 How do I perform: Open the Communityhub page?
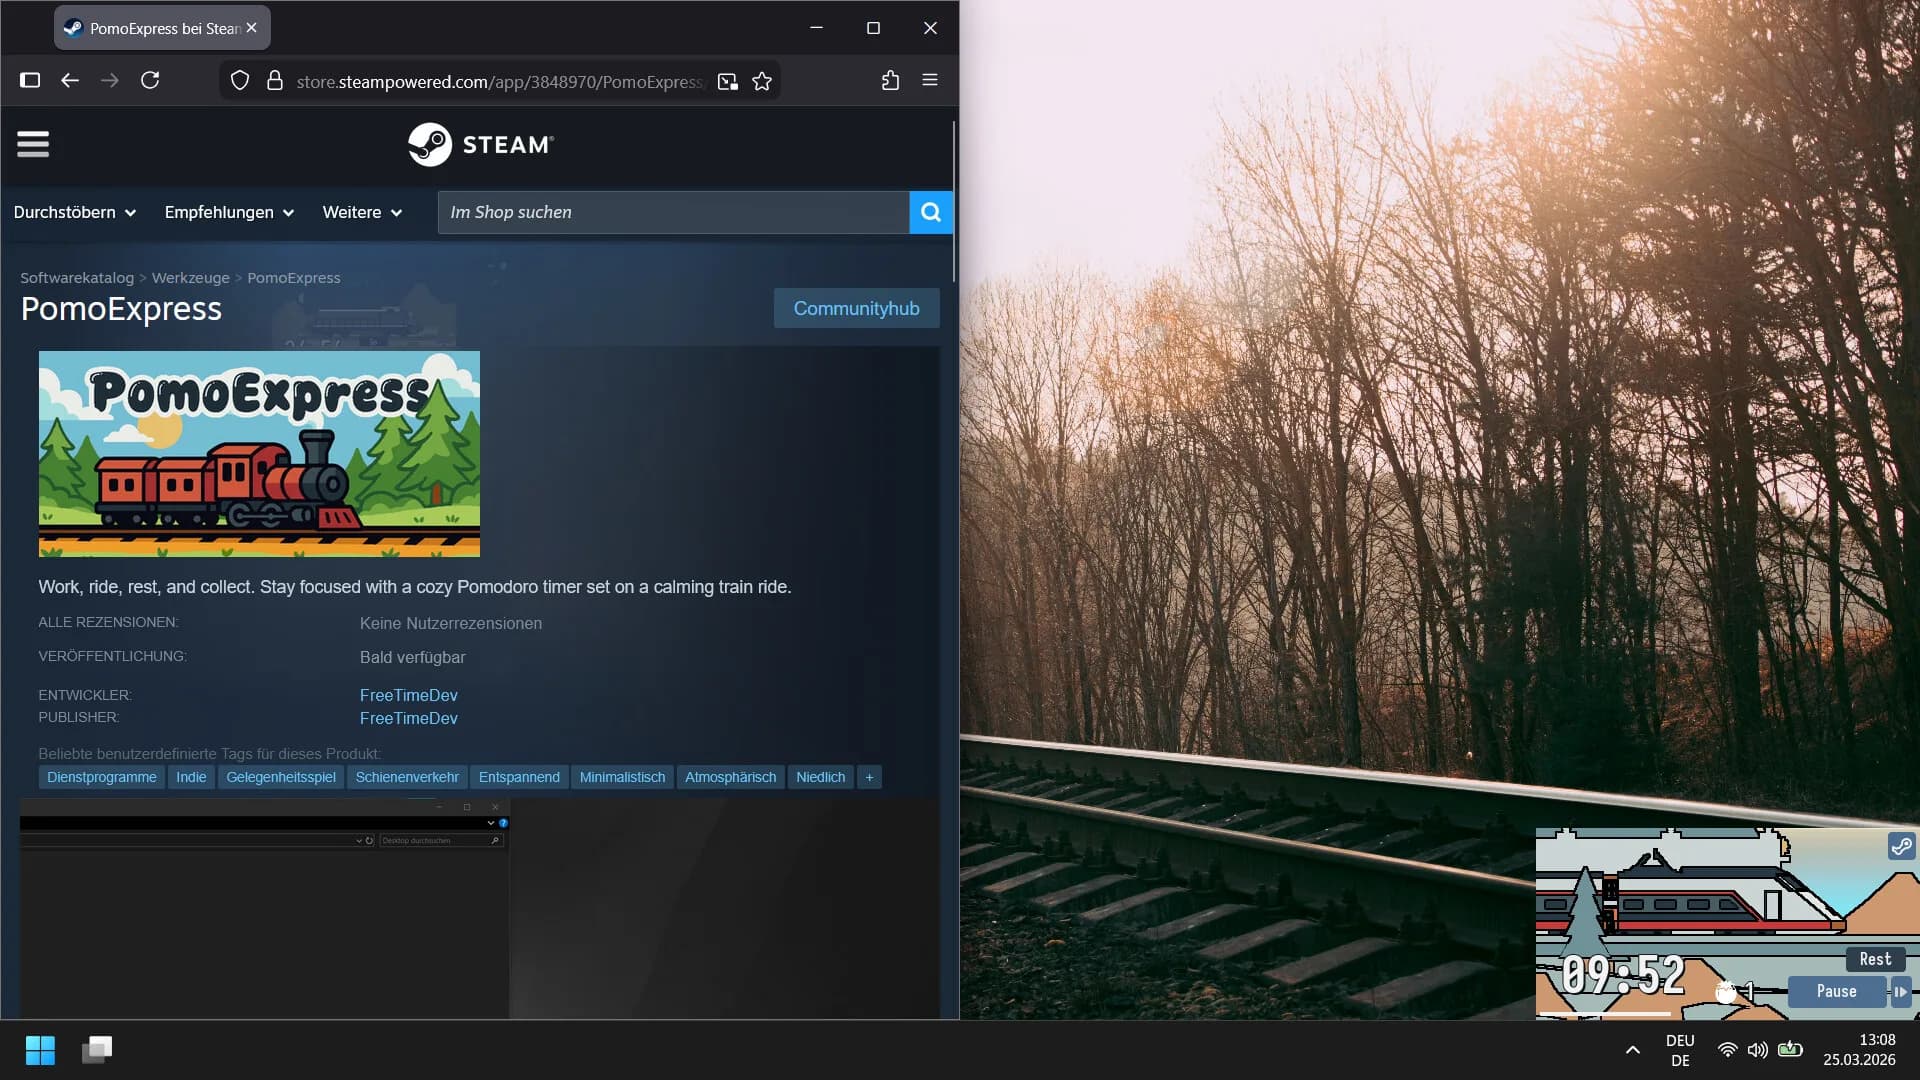click(856, 308)
